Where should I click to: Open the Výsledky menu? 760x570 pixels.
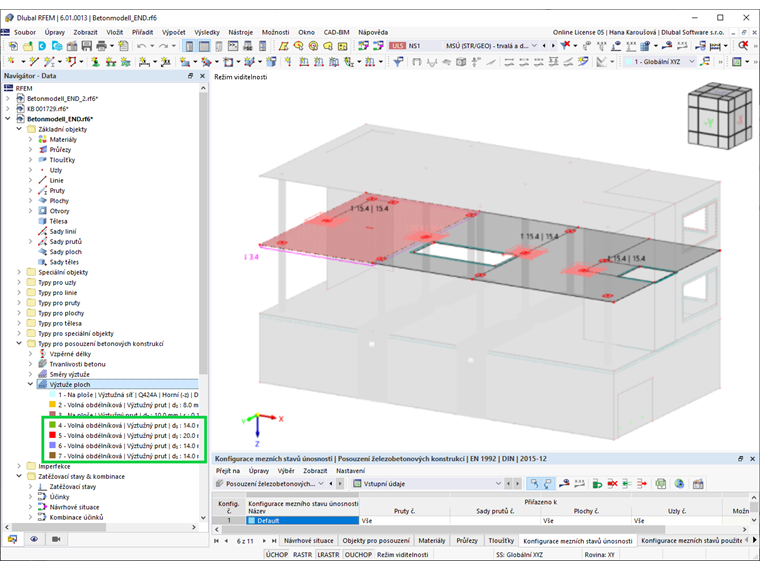point(207,32)
